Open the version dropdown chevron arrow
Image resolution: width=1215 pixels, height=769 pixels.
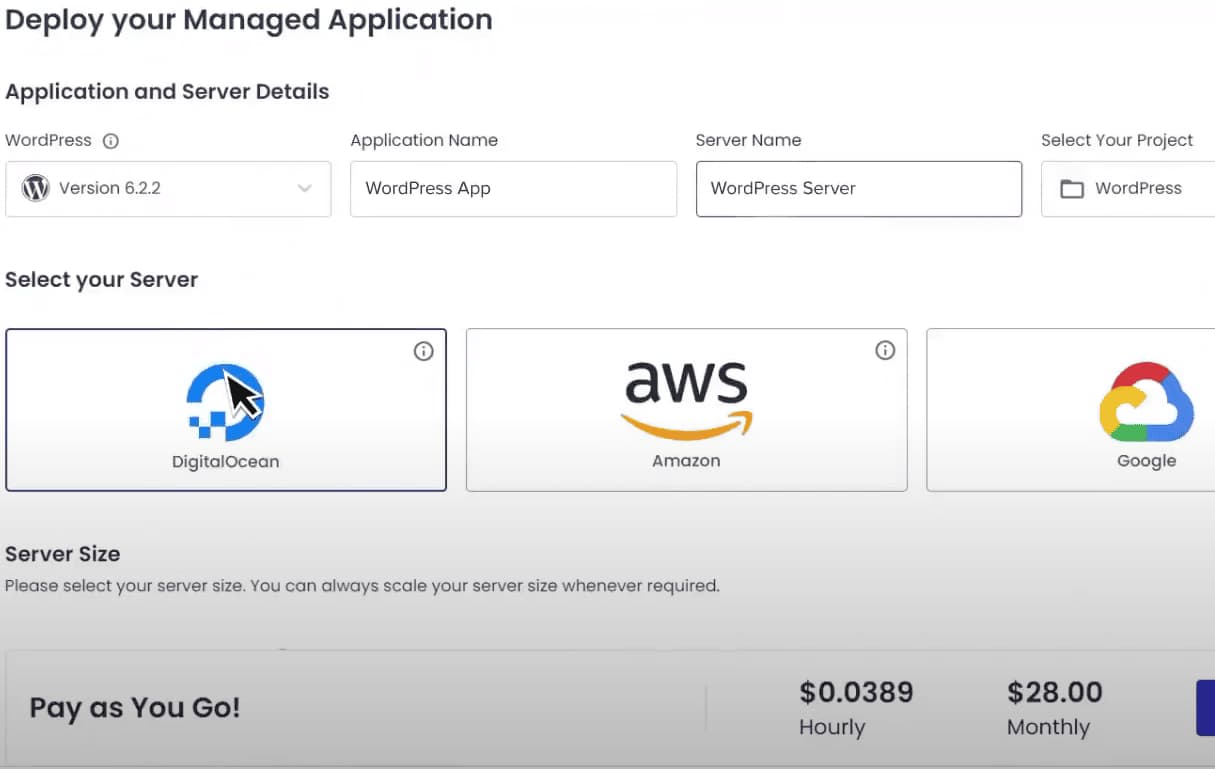pos(306,189)
